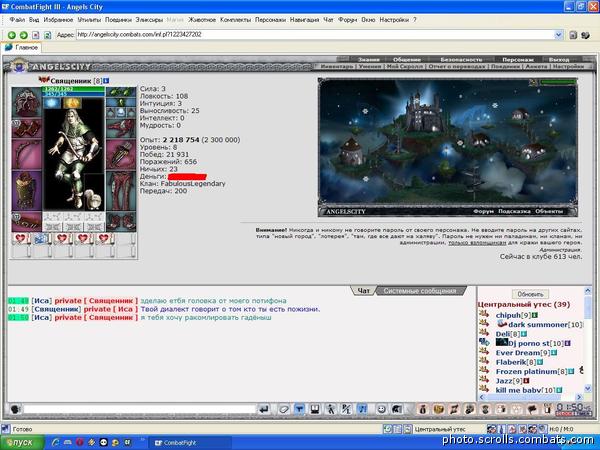
Task: Use the blue snowflake scroll in quick slots
Action: 41,239
